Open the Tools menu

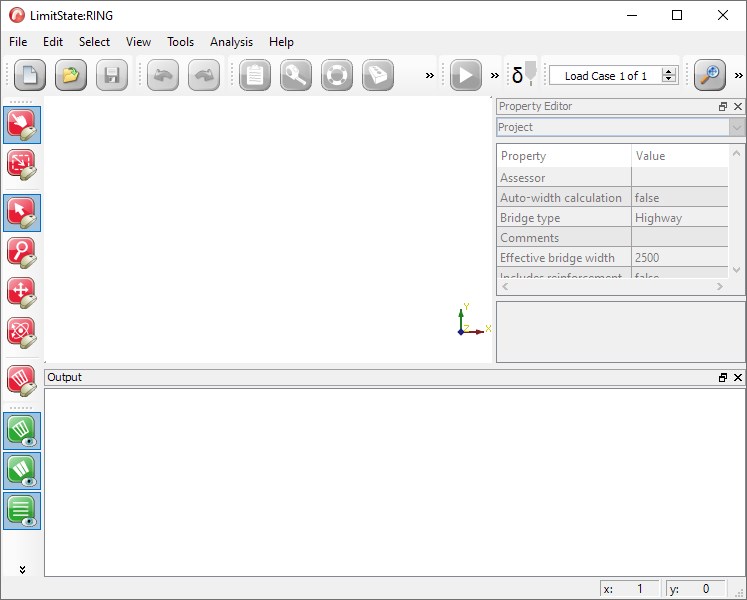(181, 42)
